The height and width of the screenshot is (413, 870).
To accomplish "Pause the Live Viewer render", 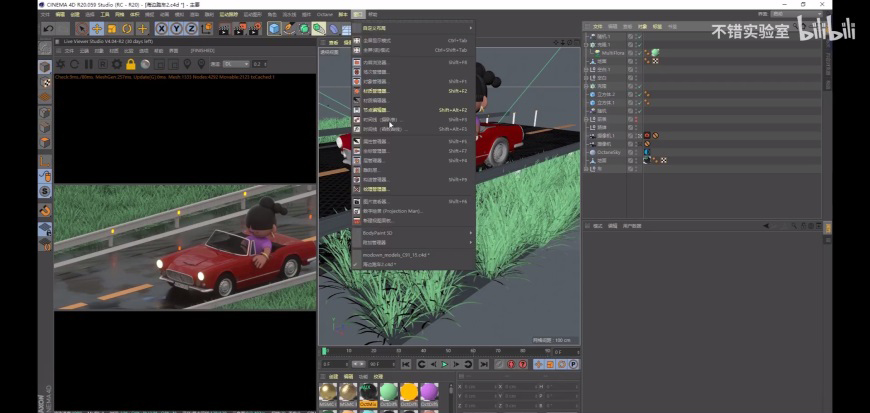I will (88, 64).
